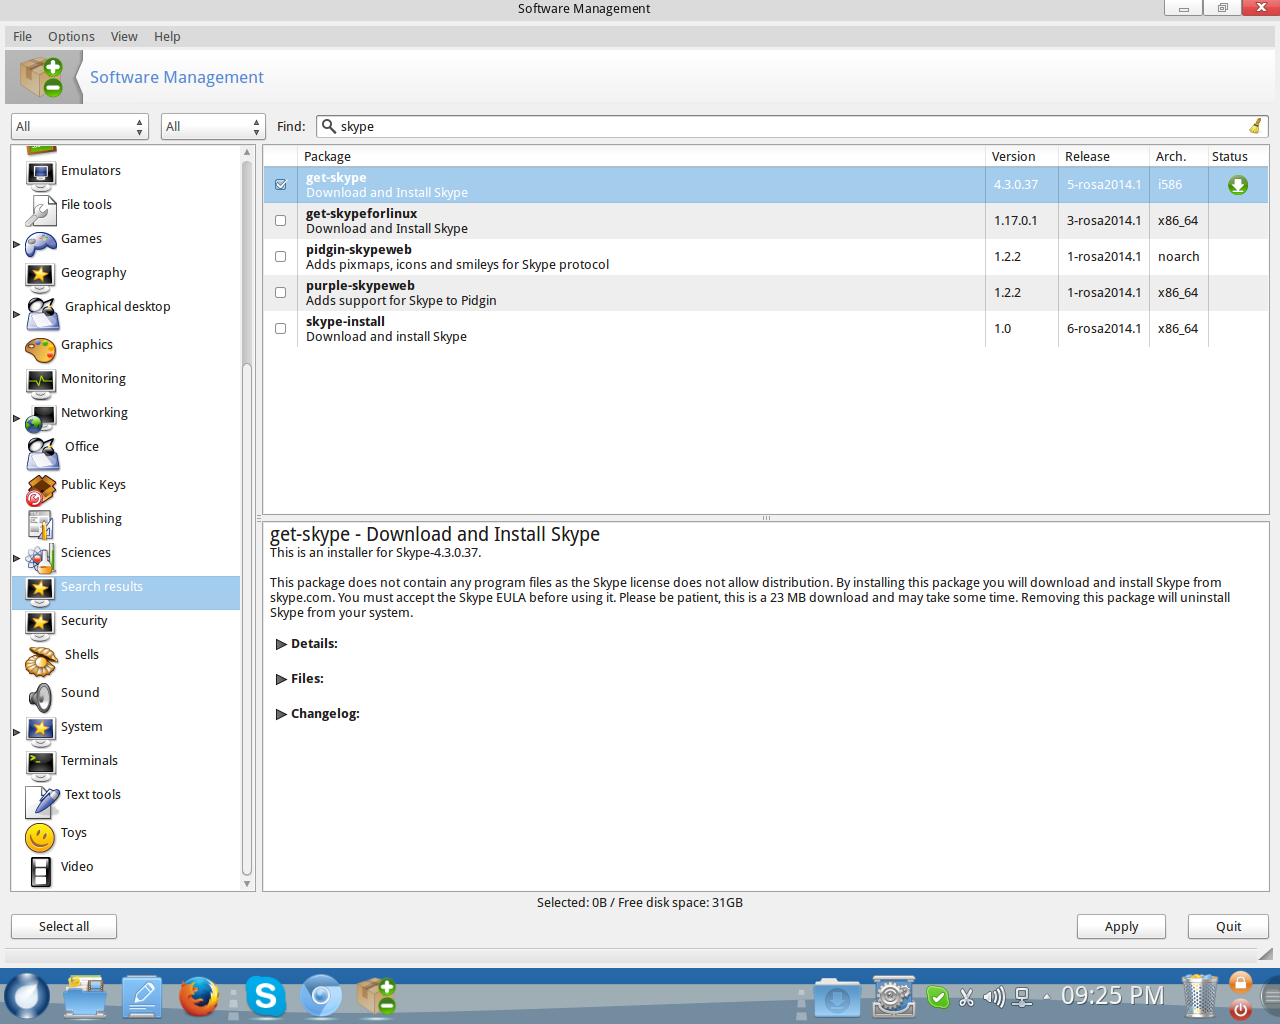Open the Monitoring category icon
The height and width of the screenshot is (1024, 1280).
pos(41,383)
